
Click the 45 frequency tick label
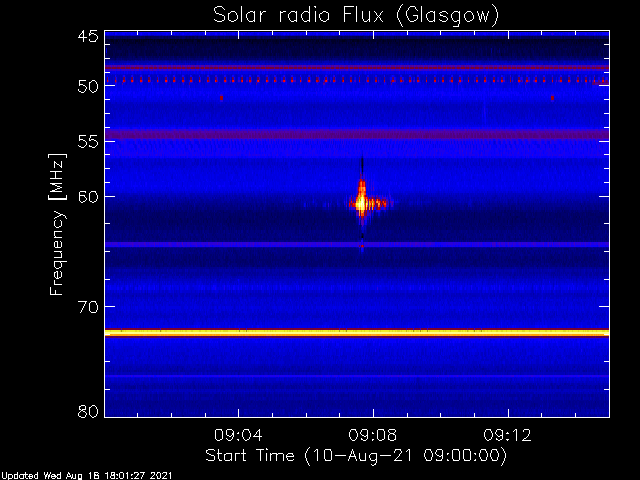pos(88,37)
